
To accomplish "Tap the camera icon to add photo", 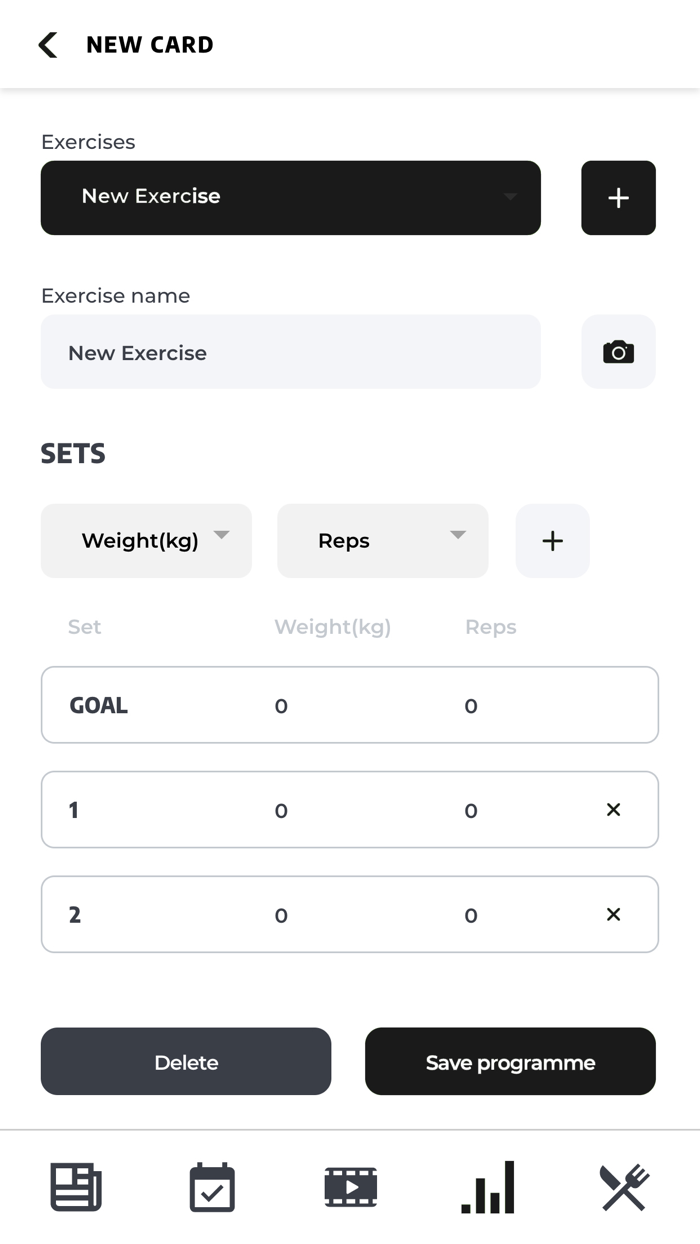I will [618, 352].
